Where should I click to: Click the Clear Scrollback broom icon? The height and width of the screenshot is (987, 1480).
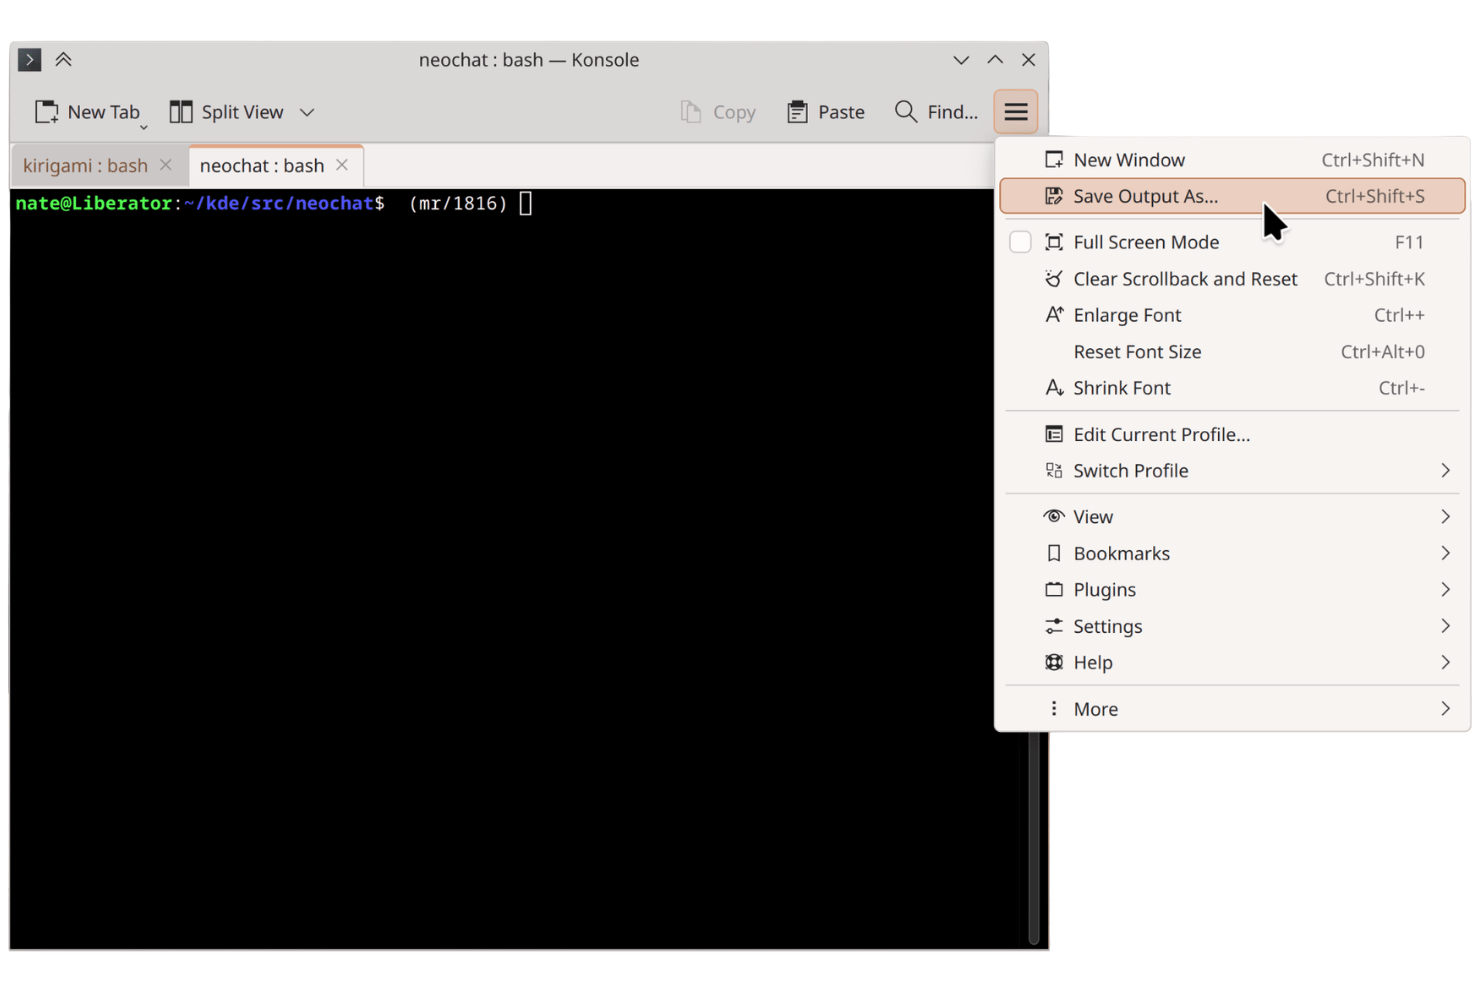(x=1054, y=278)
